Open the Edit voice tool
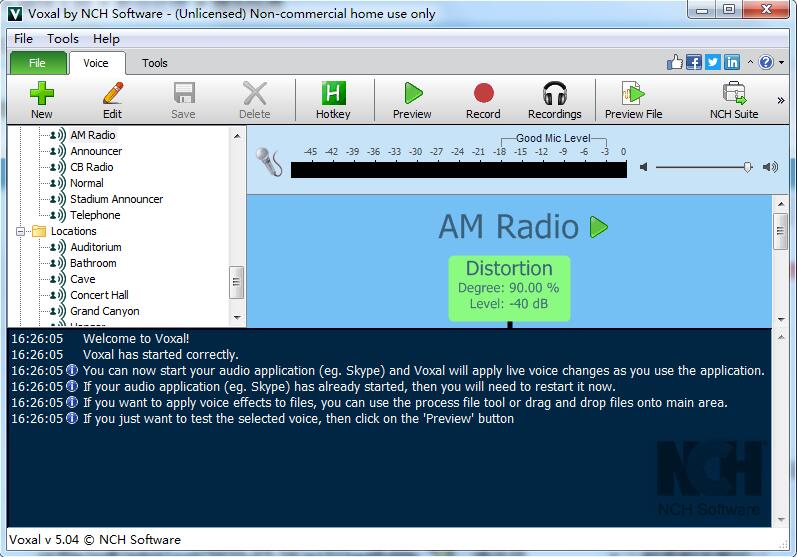 pos(112,95)
